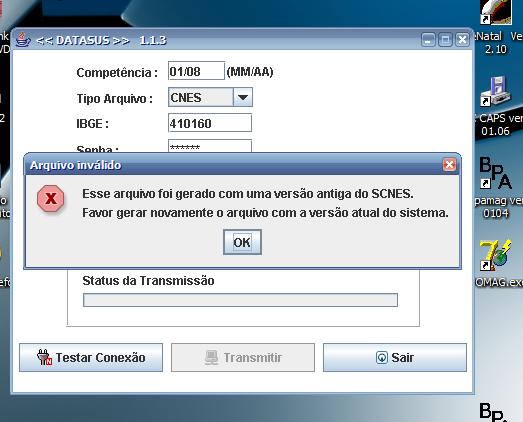The height and width of the screenshot is (422, 523).
Task: Select the CNES combo box field
Action: coord(210,97)
